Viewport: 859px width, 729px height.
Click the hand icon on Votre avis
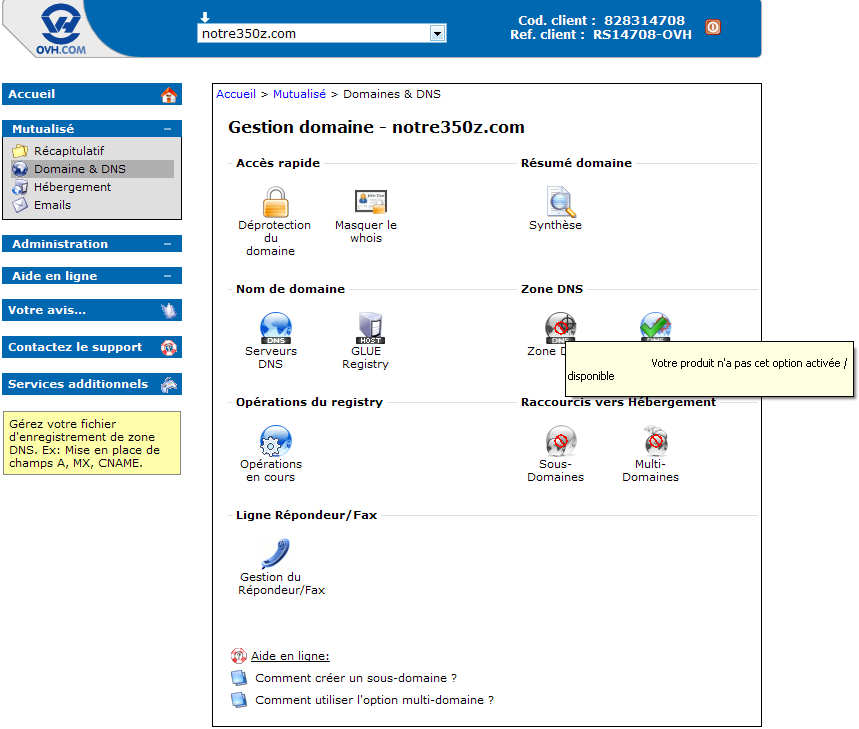[169, 311]
